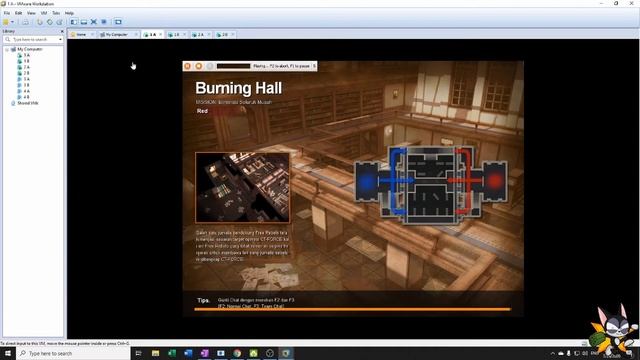Close the 2 A tab

(x=209, y=35)
